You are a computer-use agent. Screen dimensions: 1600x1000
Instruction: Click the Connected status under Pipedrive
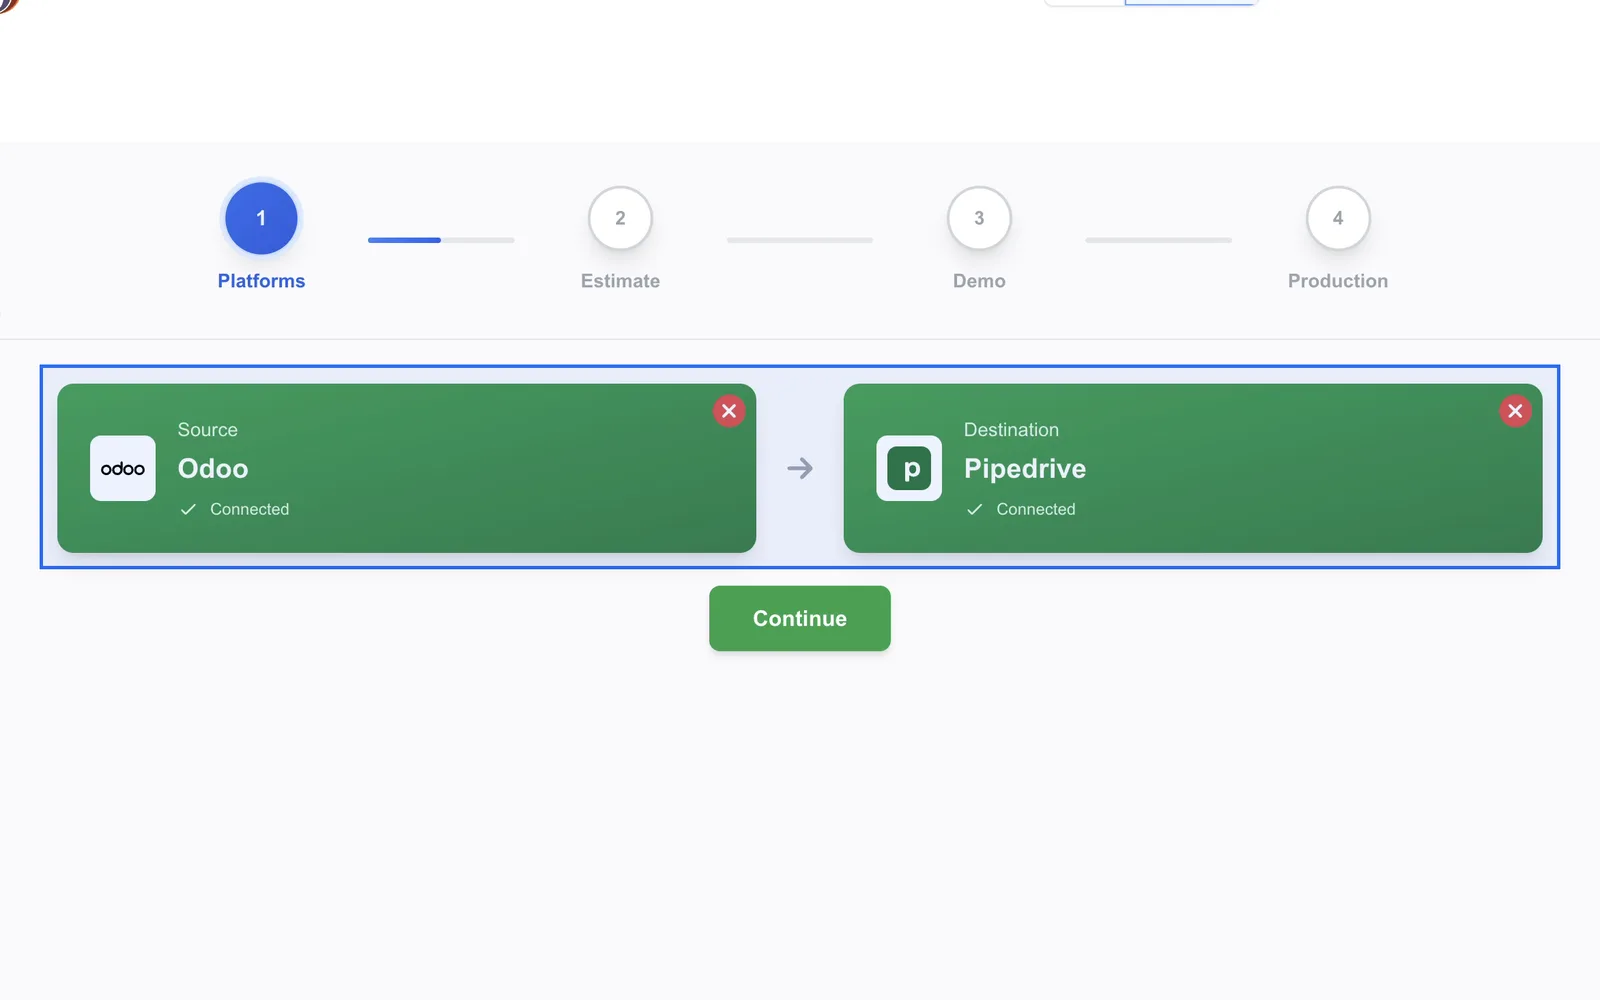click(1036, 509)
